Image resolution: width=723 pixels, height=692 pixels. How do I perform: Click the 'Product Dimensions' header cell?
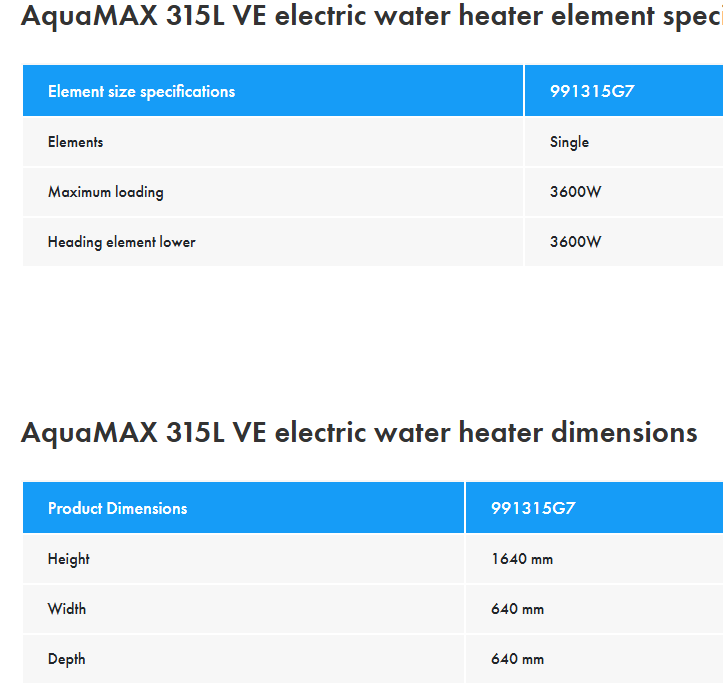coord(117,508)
